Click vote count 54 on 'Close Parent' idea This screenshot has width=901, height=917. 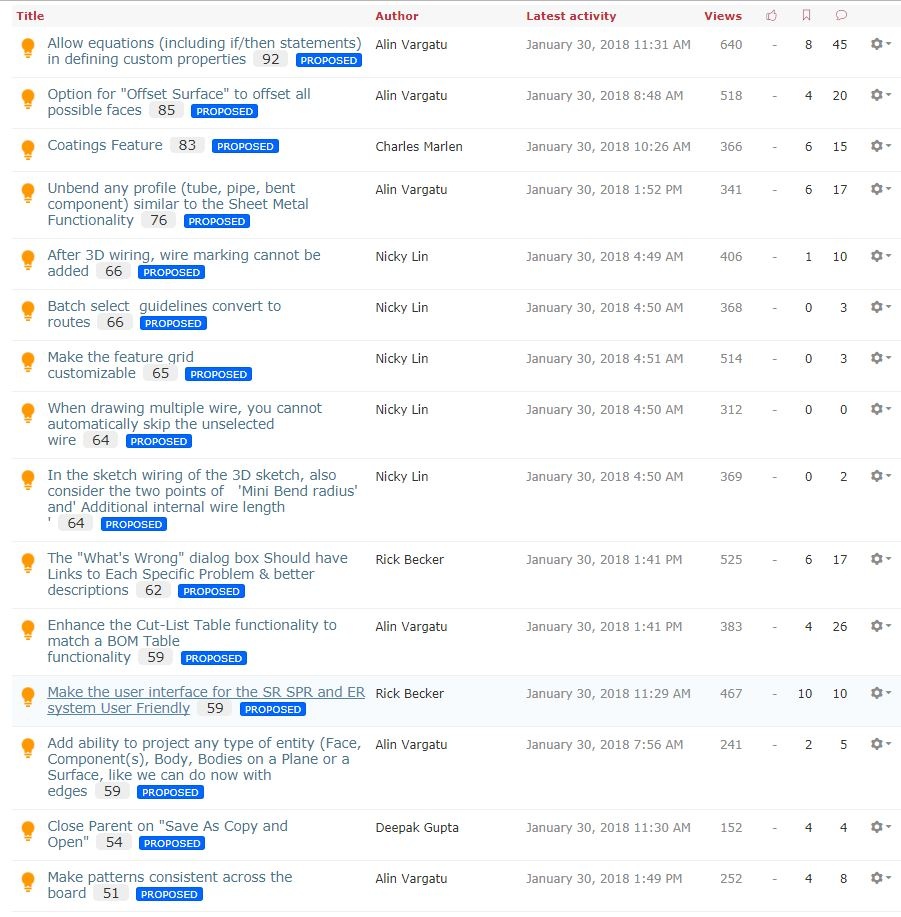point(114,842)
